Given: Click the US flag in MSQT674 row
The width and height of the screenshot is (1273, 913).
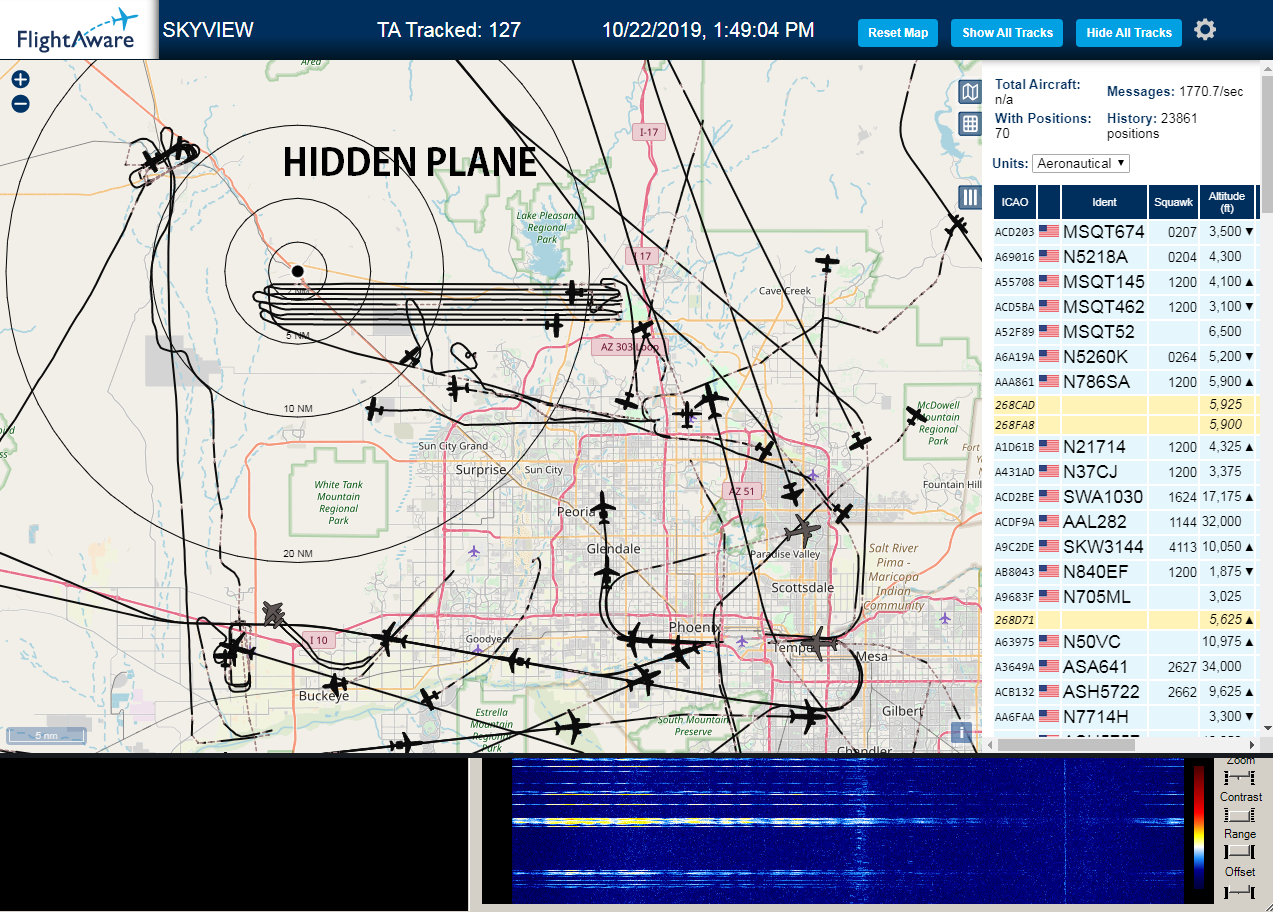Looking at the screenshot, I should coord(1049,231).
